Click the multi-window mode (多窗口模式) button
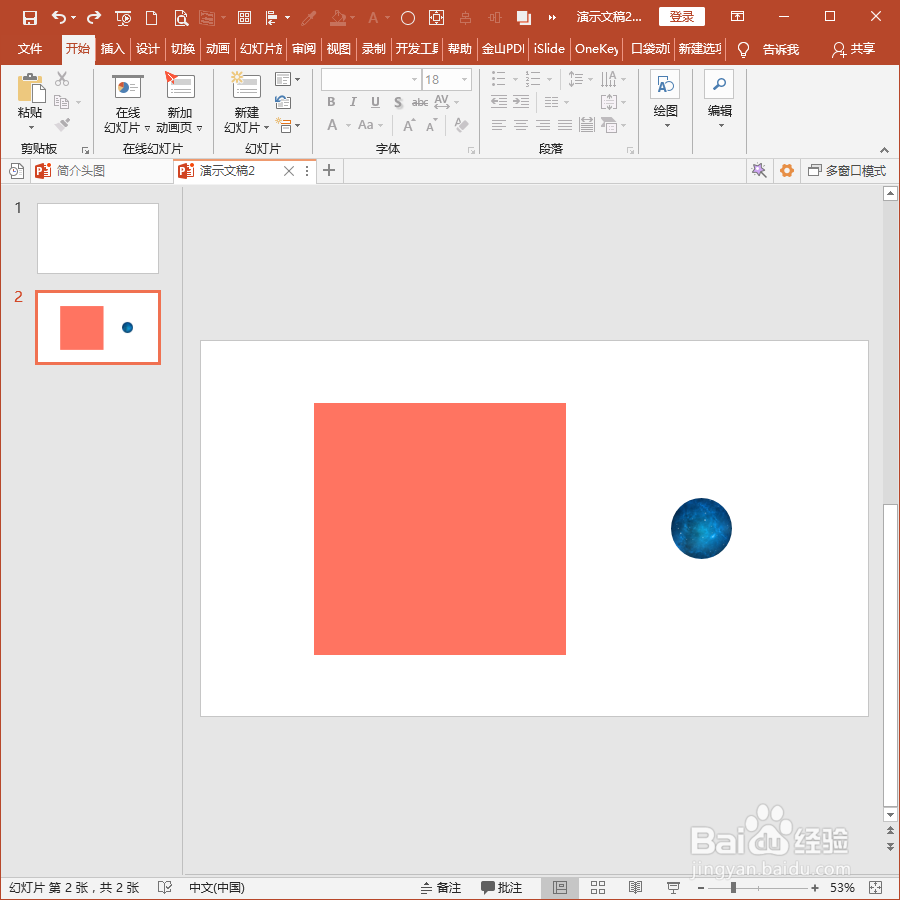 pyautogui.click(x=847, y=170)
